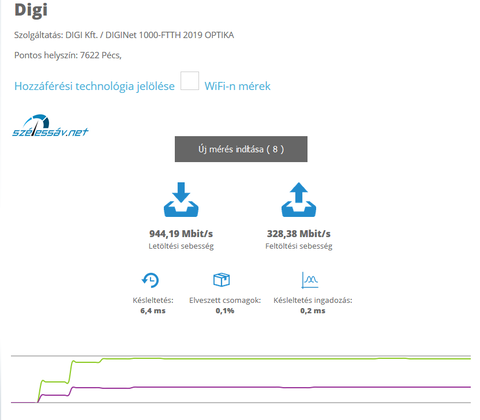Click the download speed icon
Viewport: 480px width, 420px height.
tap(181, 199)
